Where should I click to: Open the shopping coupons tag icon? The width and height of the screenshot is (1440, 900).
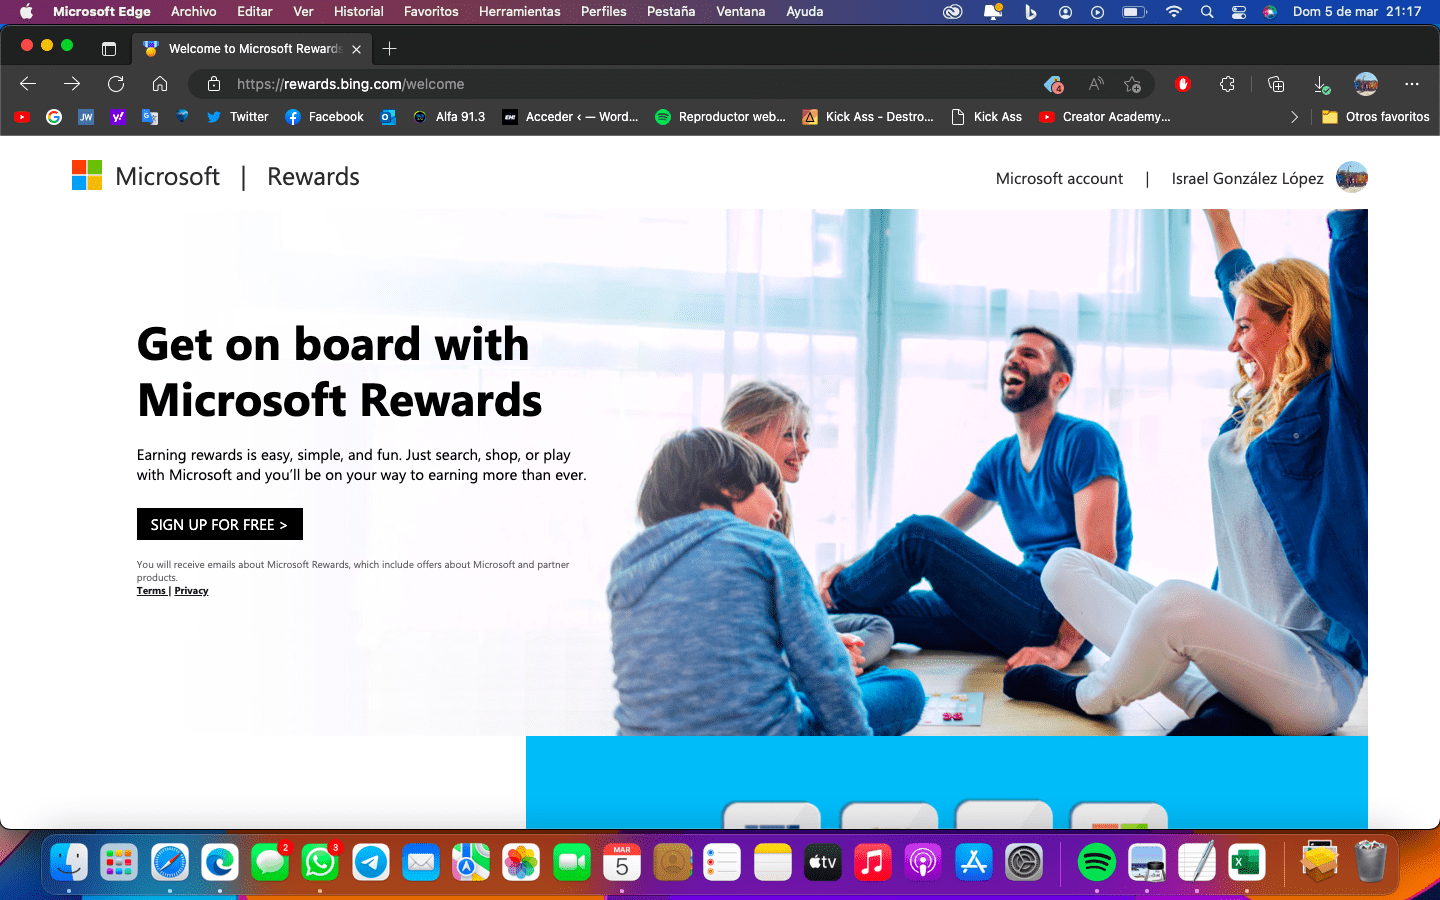tap(1053, 84)
